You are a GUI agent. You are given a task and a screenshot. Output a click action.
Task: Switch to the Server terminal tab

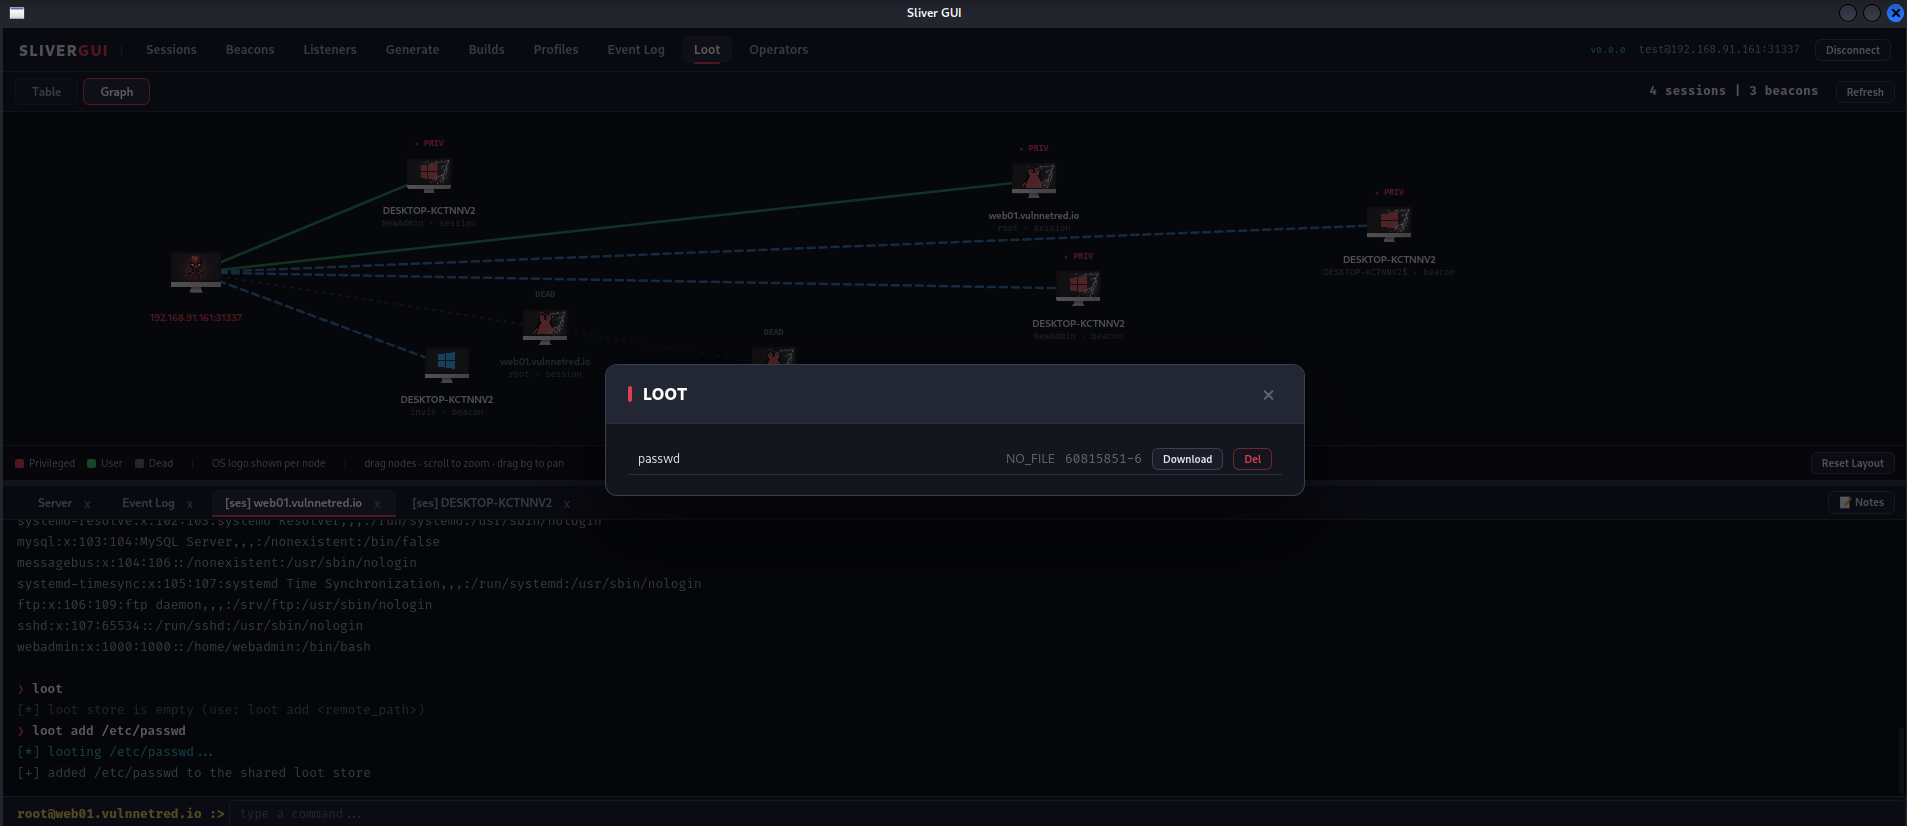point(55,503)
